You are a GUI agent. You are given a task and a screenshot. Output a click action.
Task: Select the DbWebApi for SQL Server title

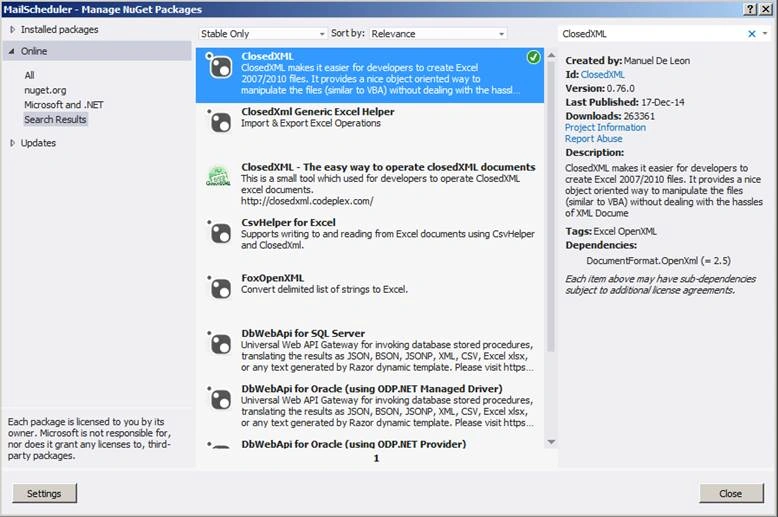point(303,333)
